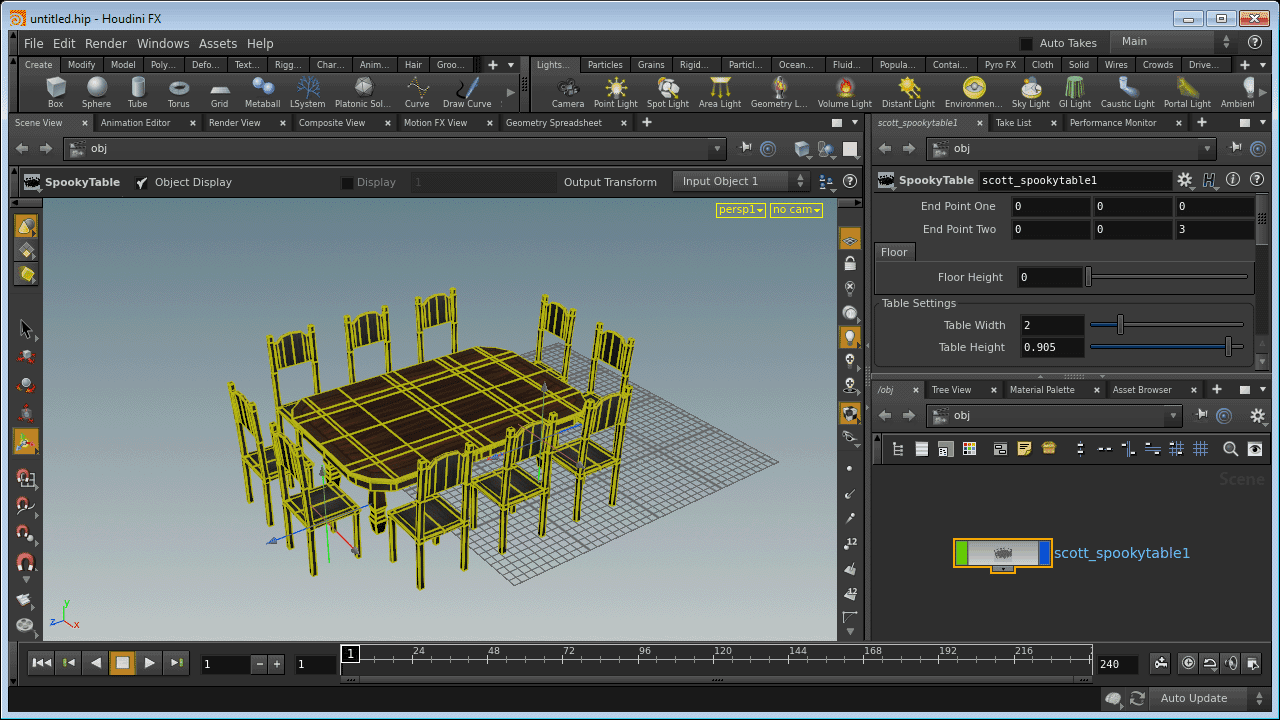The height and width of the screenshot is (720, 1280).
Task: Open the Assets menu
Action: 217,43
